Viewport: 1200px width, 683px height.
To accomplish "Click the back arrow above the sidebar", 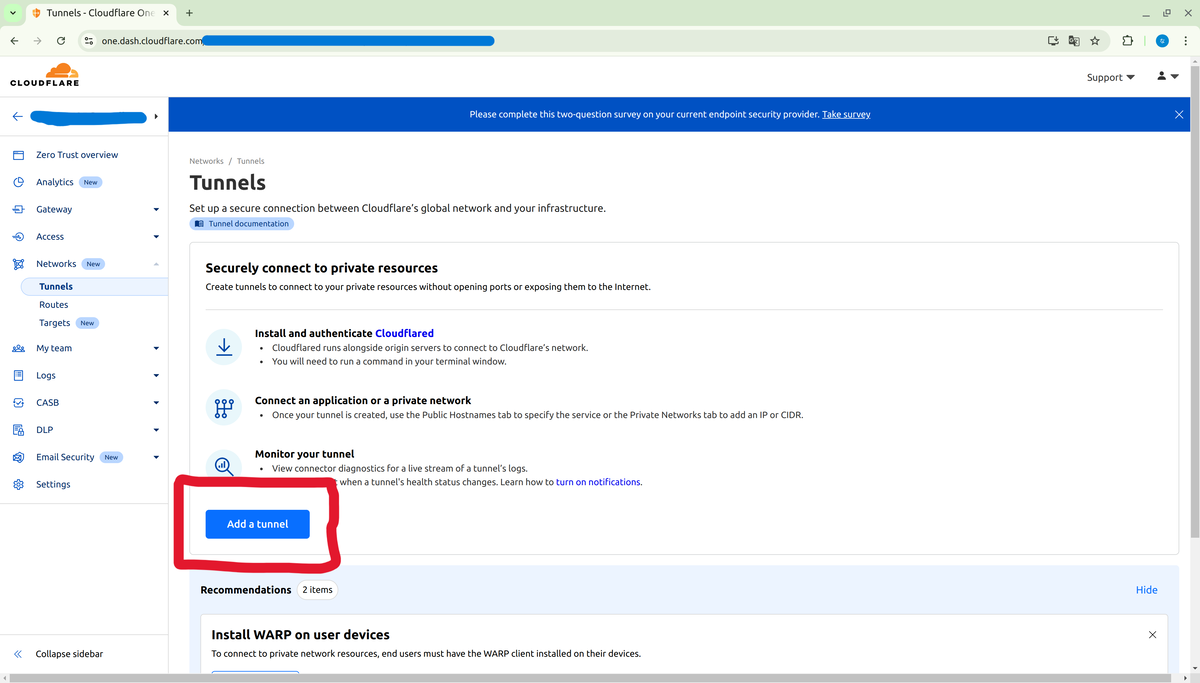I will click(17, 116).
